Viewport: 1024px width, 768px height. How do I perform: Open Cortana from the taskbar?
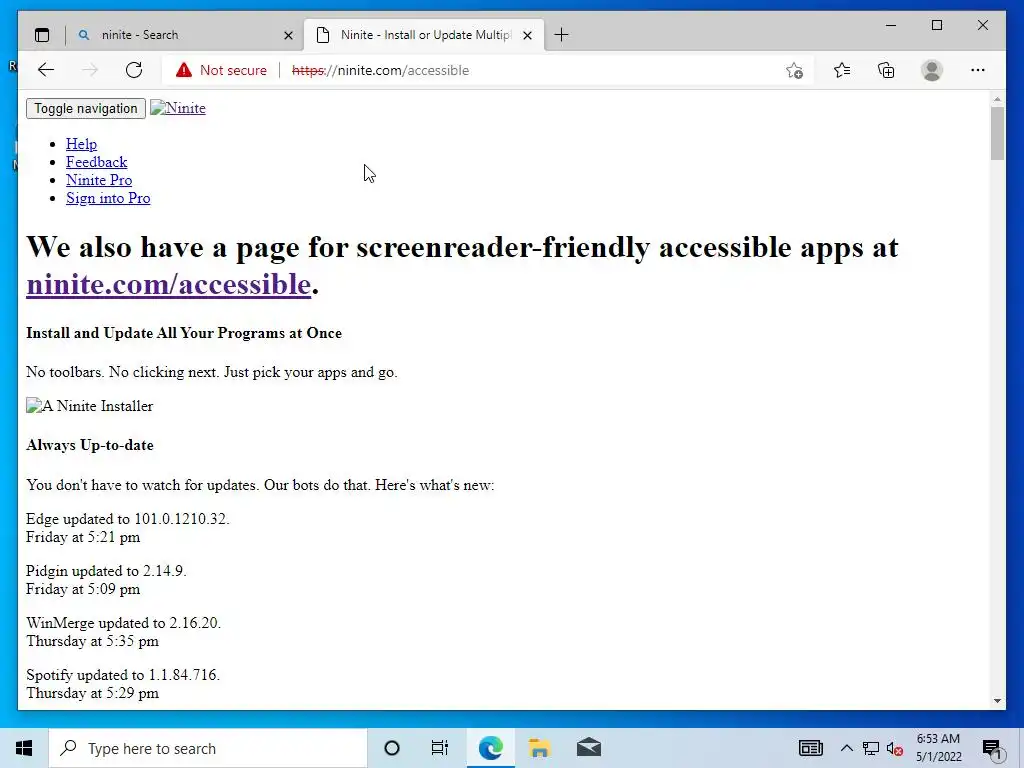[392, 748]
